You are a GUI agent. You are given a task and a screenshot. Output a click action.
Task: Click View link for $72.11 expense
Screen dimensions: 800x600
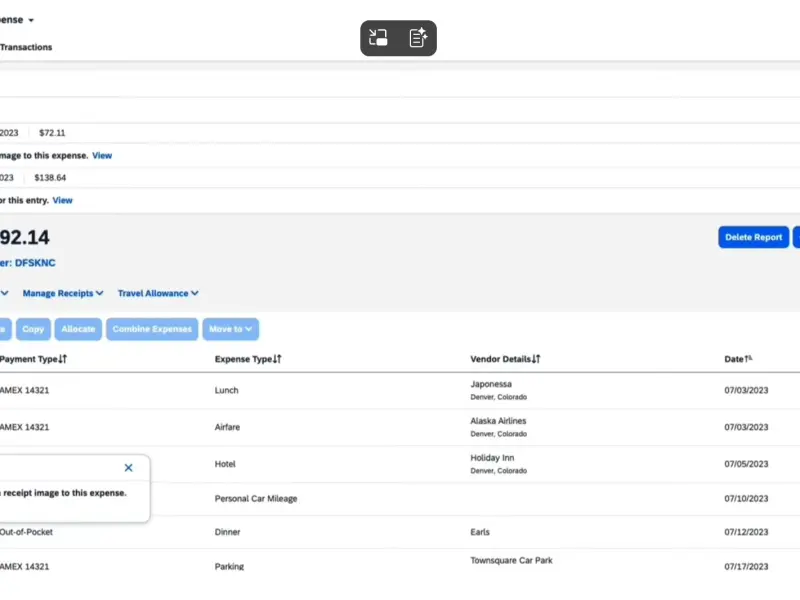tap(102, 156)
